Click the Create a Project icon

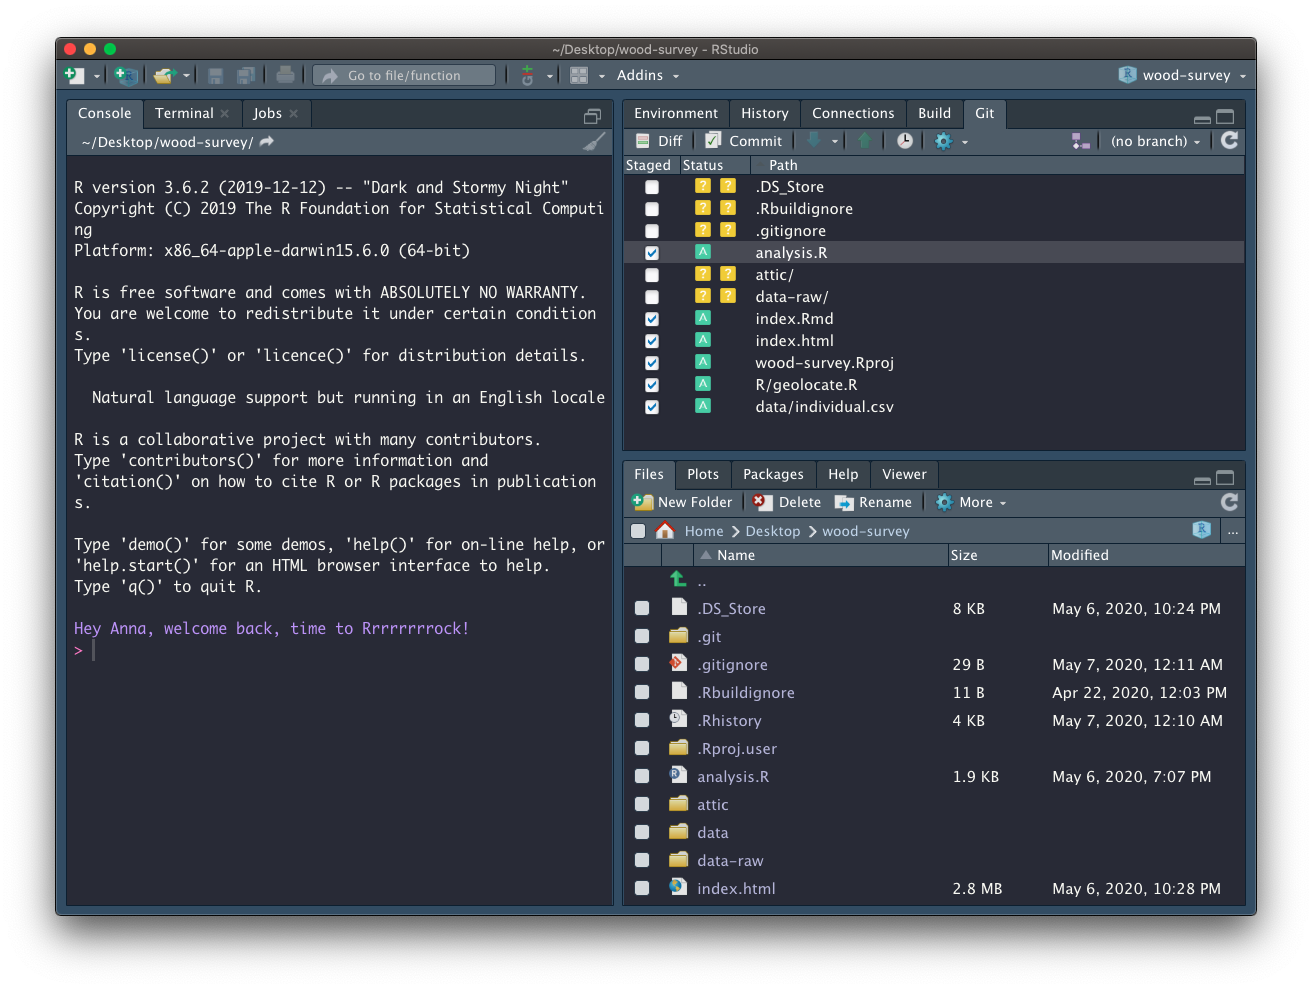(126, 75)
